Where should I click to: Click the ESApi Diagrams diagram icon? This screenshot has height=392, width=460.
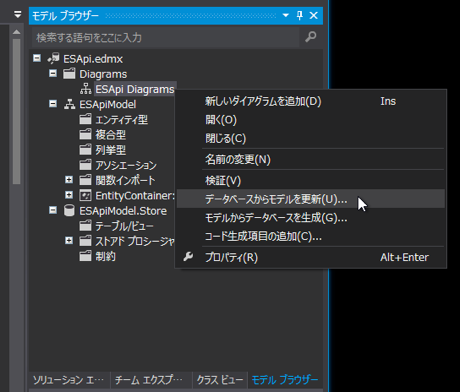86,89
